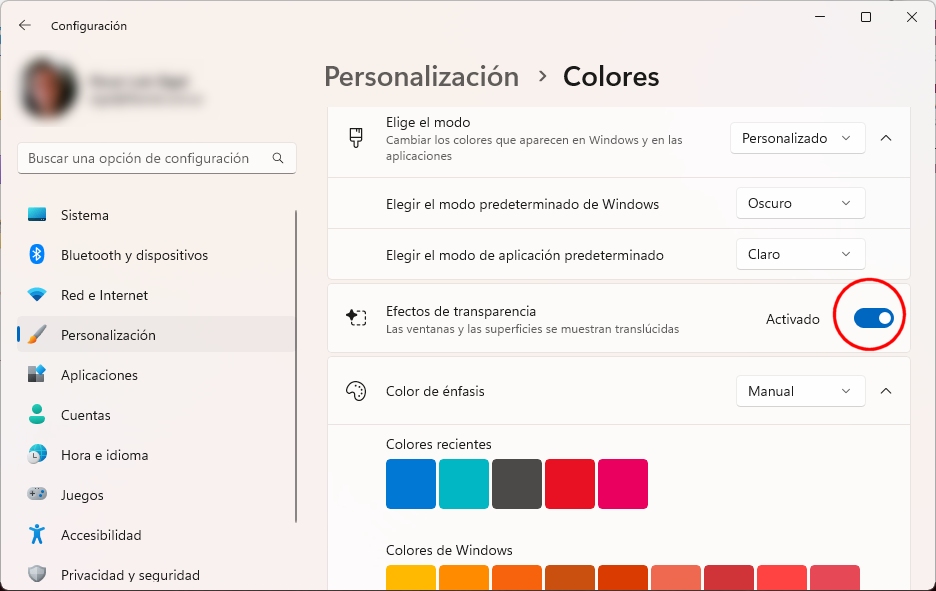Click Elegir el modo predeterminado de Windows text
Image resolution: width=936 pixels, height=591 pixels.
point(522,204)
